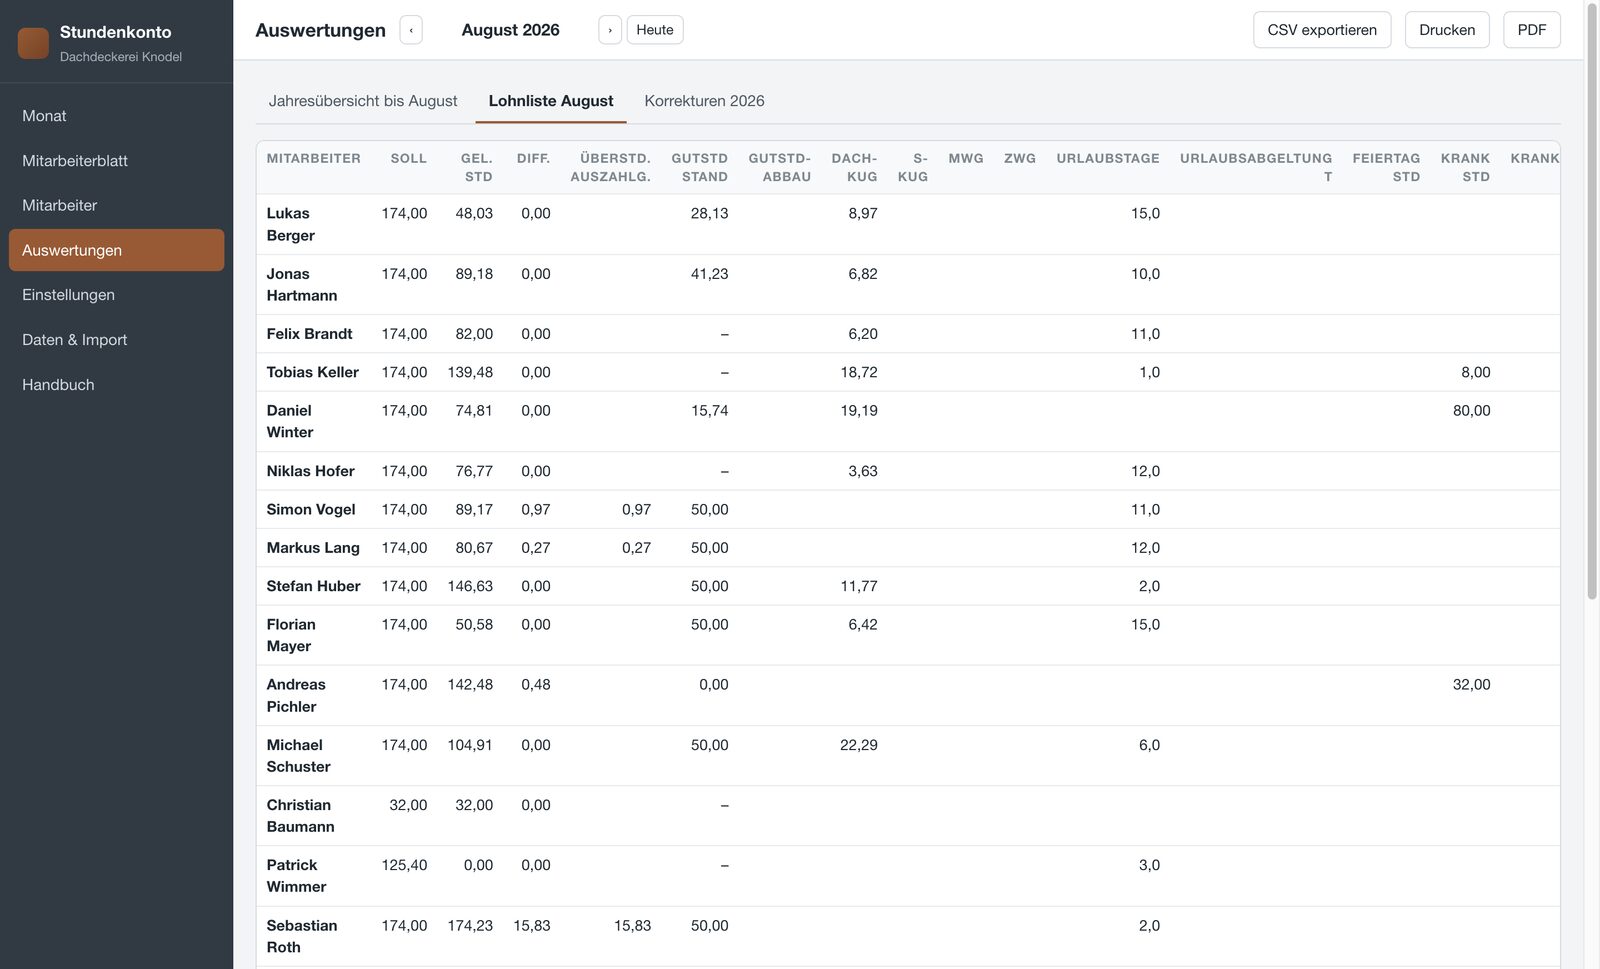Open Handbuch in the sidebar
The width and height of the screenshot is (1600, 969).
(116, 385)
